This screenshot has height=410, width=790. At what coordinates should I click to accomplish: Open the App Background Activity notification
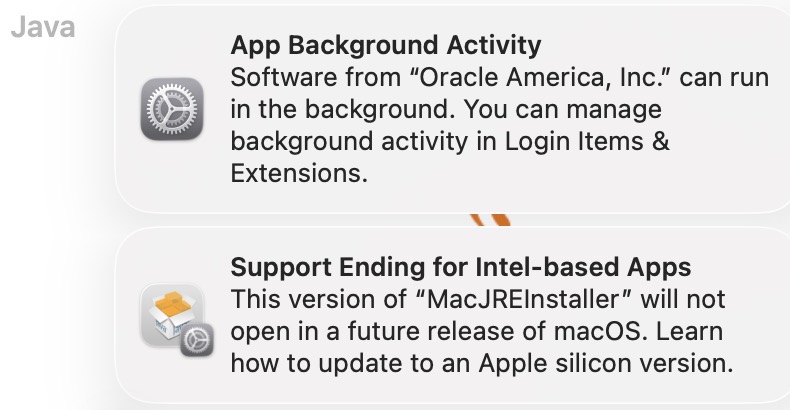(452, 109)
